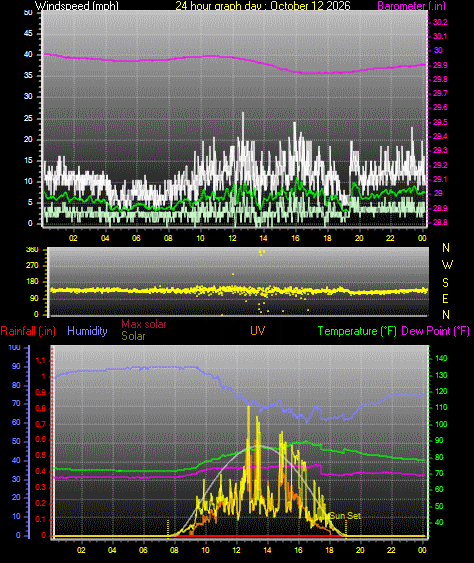Screen dimensions: 474x563
Task: Click windspeed scale value 25
Action: tap(28, 118)
